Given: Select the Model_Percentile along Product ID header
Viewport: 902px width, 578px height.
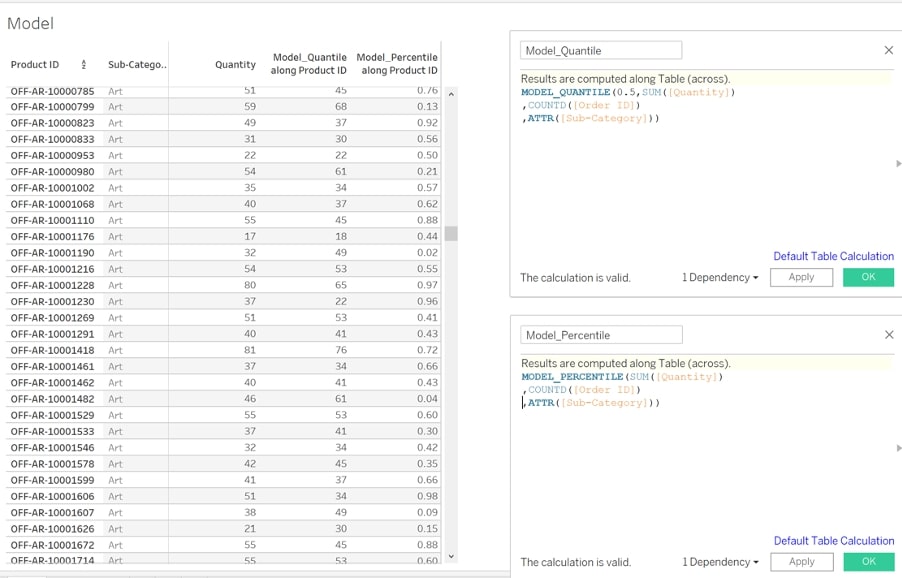Looking at the screenshot, I should click(397, 64).
